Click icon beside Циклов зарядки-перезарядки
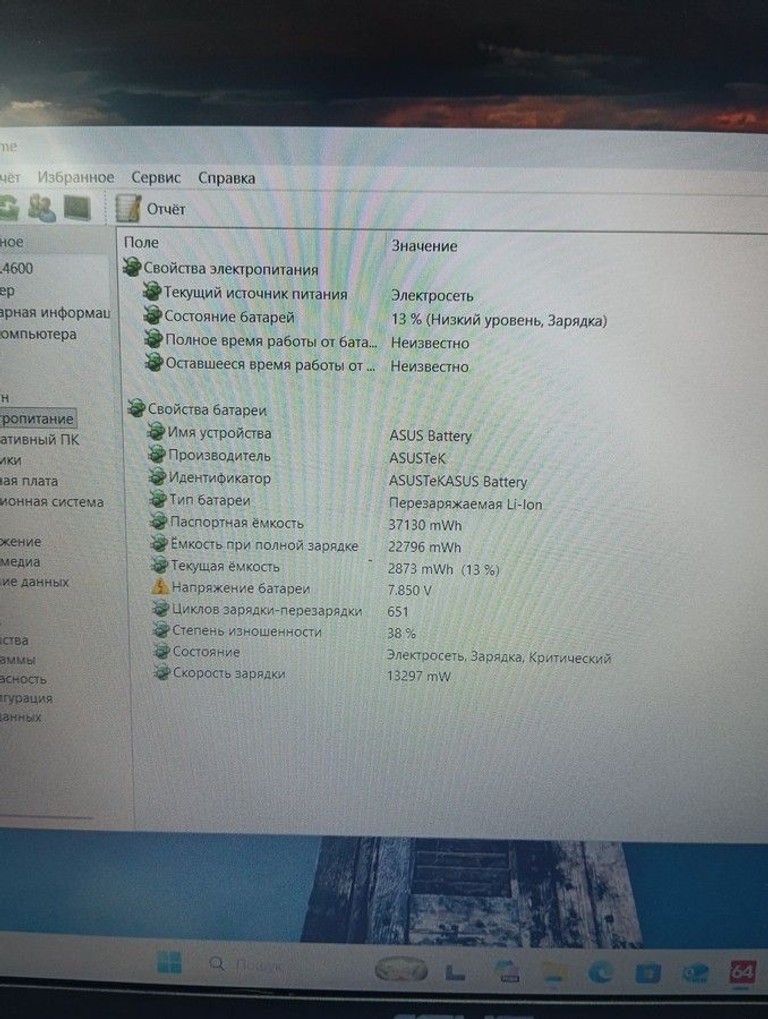Viewport: 768px width, 1019px height. coord(160,608)
